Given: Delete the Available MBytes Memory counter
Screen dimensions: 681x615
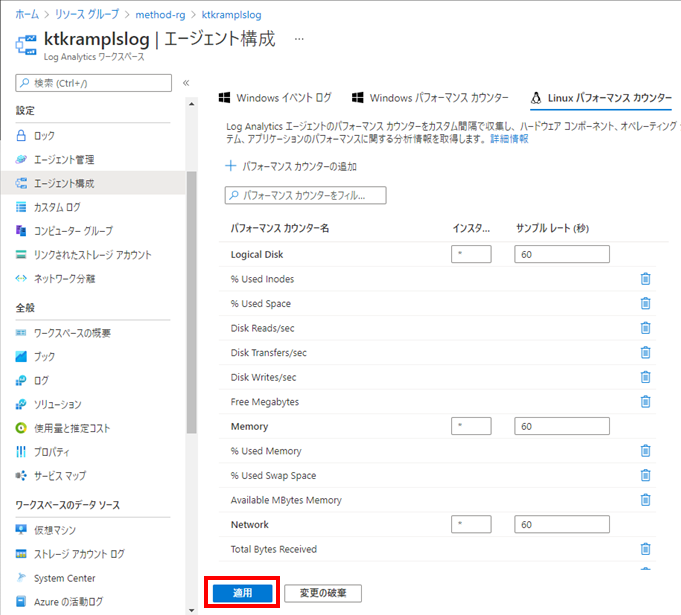Looking at the screenshot, I should [645, 500].
